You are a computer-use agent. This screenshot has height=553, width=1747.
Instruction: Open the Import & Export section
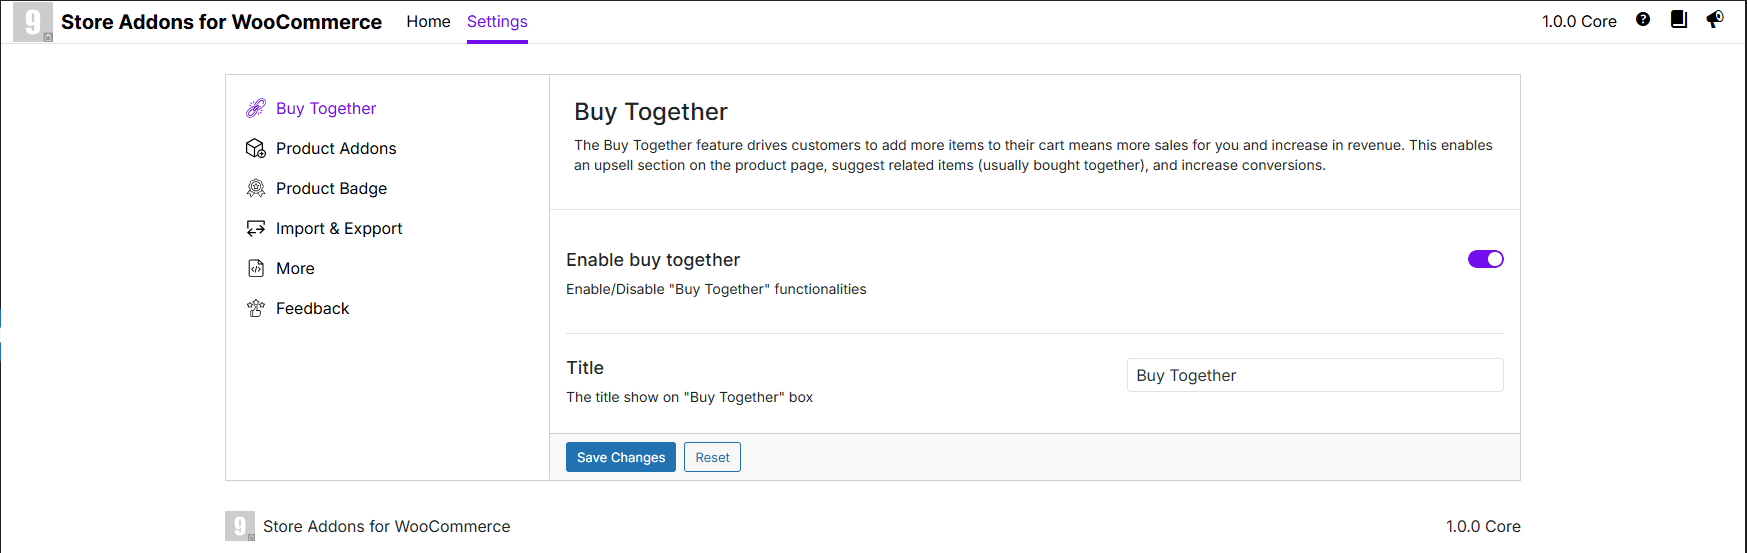[339, 228]
